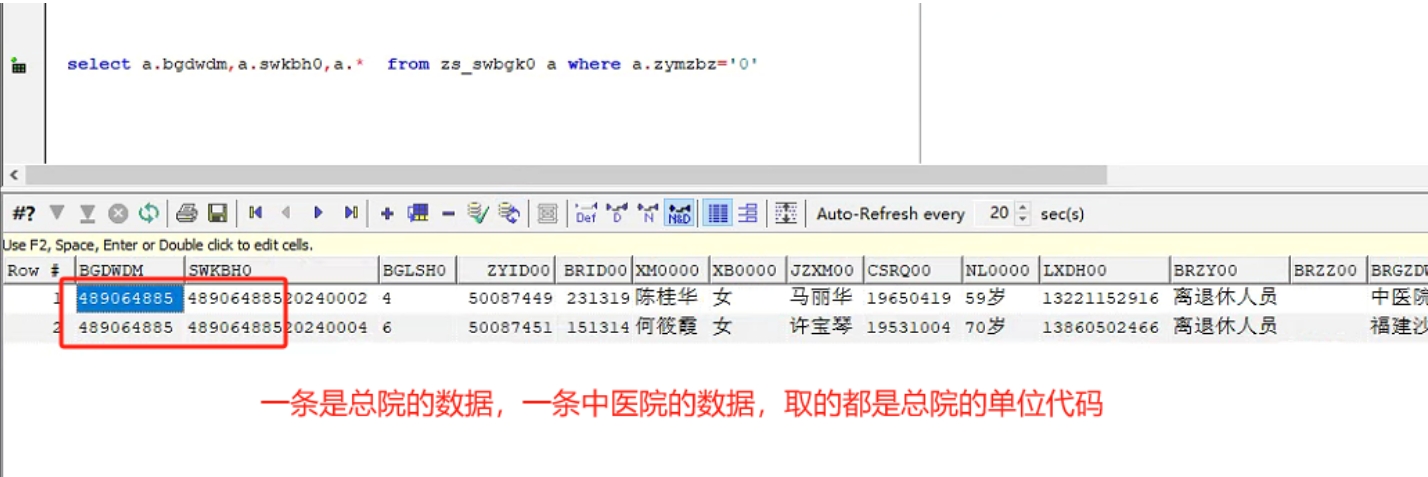Click the CSRQ00 column header
Image resolution: width=1428 pixels, height=477 pixels.
pyautogui.click(x=912, y=270)
